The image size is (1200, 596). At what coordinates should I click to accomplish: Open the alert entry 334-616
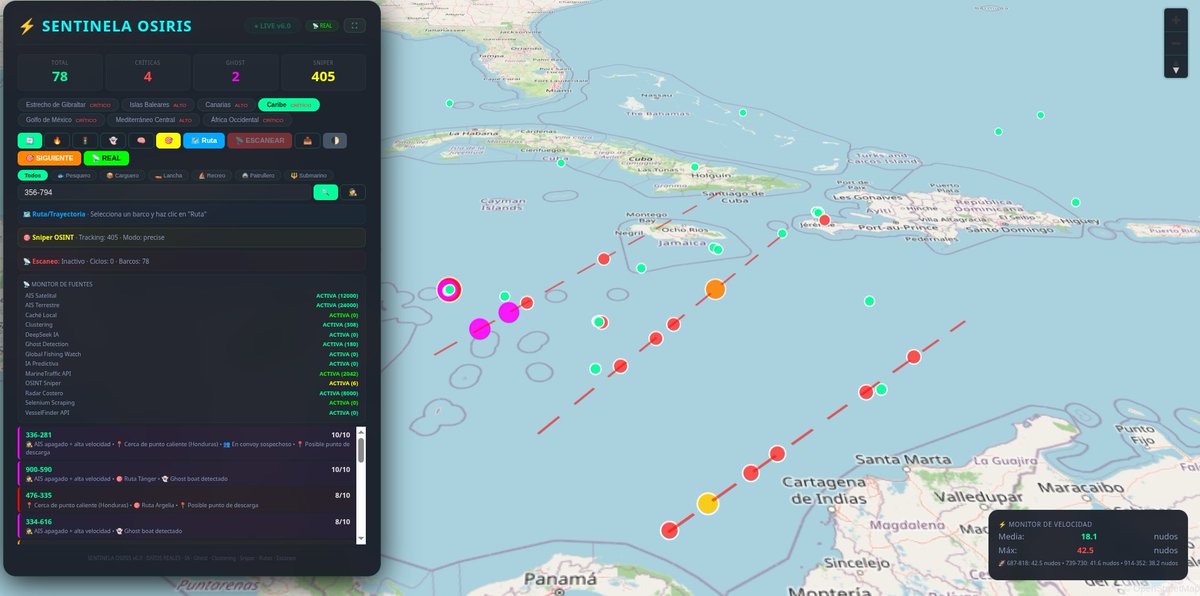tap(185, 526)
